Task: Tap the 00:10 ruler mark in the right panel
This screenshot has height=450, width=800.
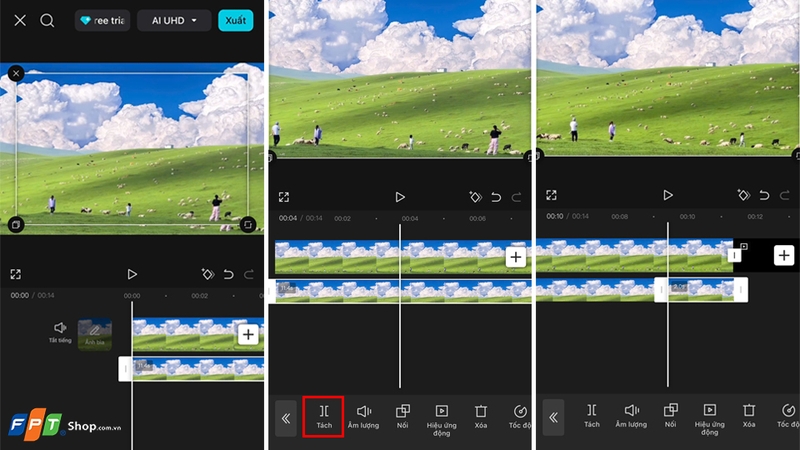Action: [x=687, y=216]
